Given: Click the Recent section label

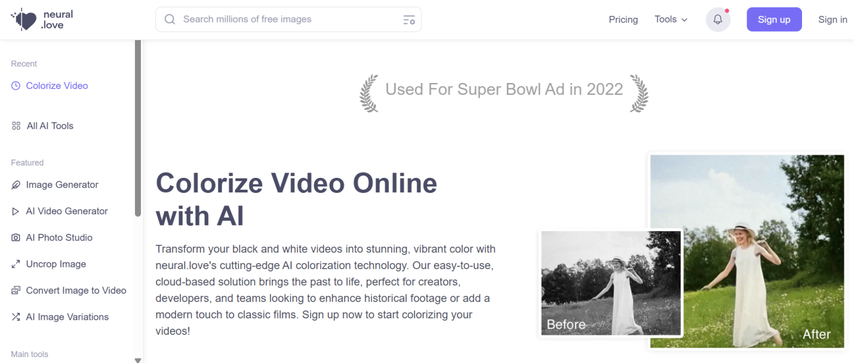Looking at the screenshot, I should coord(24,64).
